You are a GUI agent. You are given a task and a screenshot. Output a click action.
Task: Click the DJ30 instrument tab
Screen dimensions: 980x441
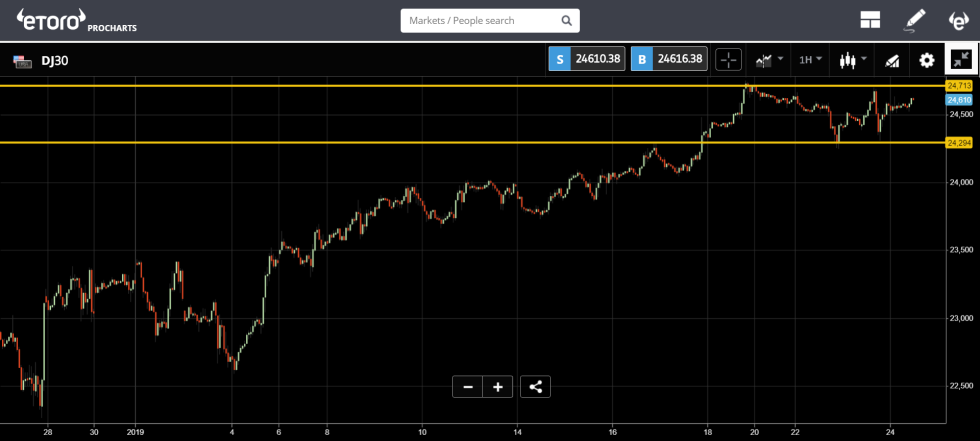click(x=53, y=61)
